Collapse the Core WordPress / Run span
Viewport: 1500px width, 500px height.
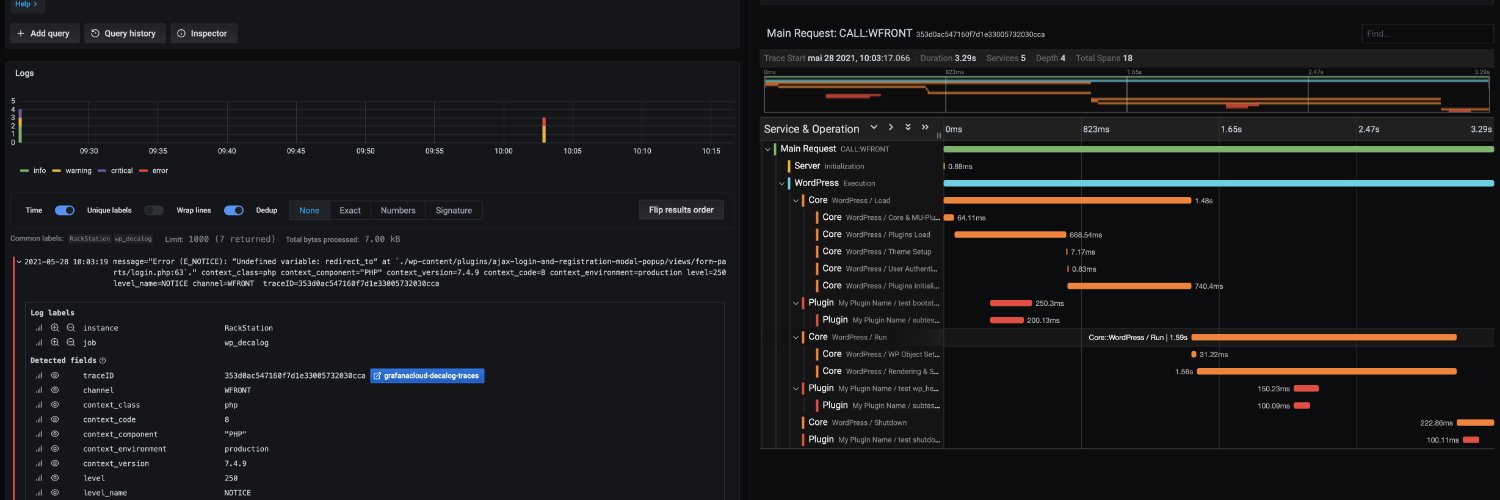click(796, 337)
